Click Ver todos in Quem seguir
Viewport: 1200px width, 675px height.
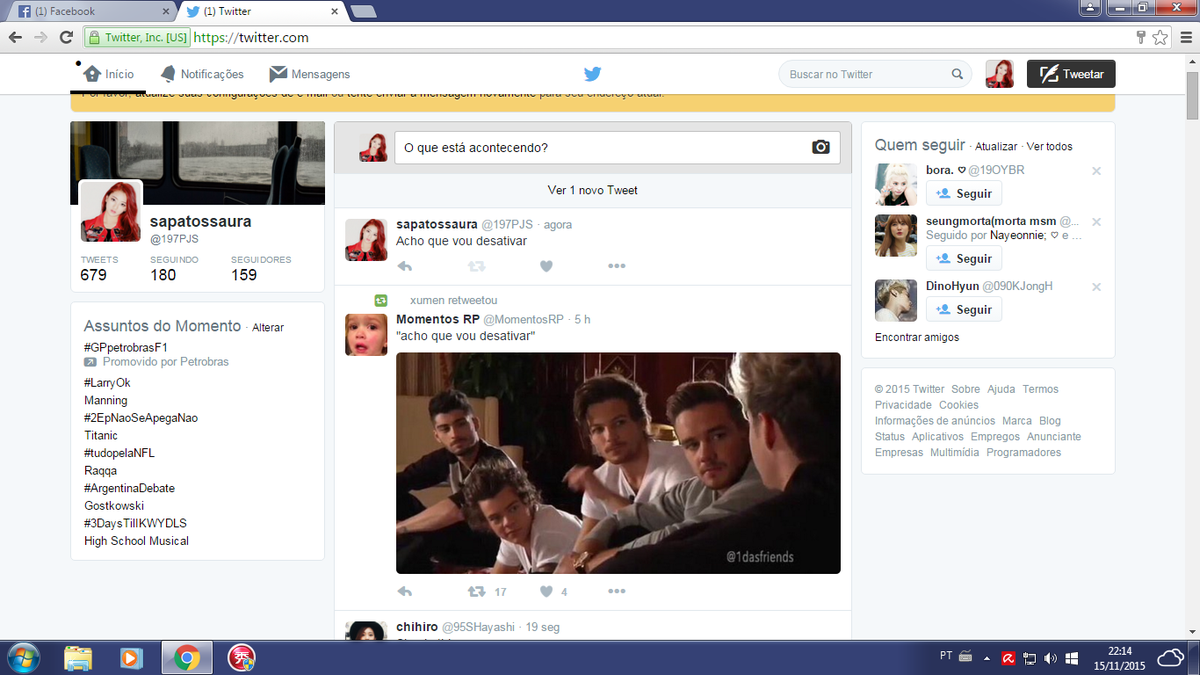(x=1050, y=147)
